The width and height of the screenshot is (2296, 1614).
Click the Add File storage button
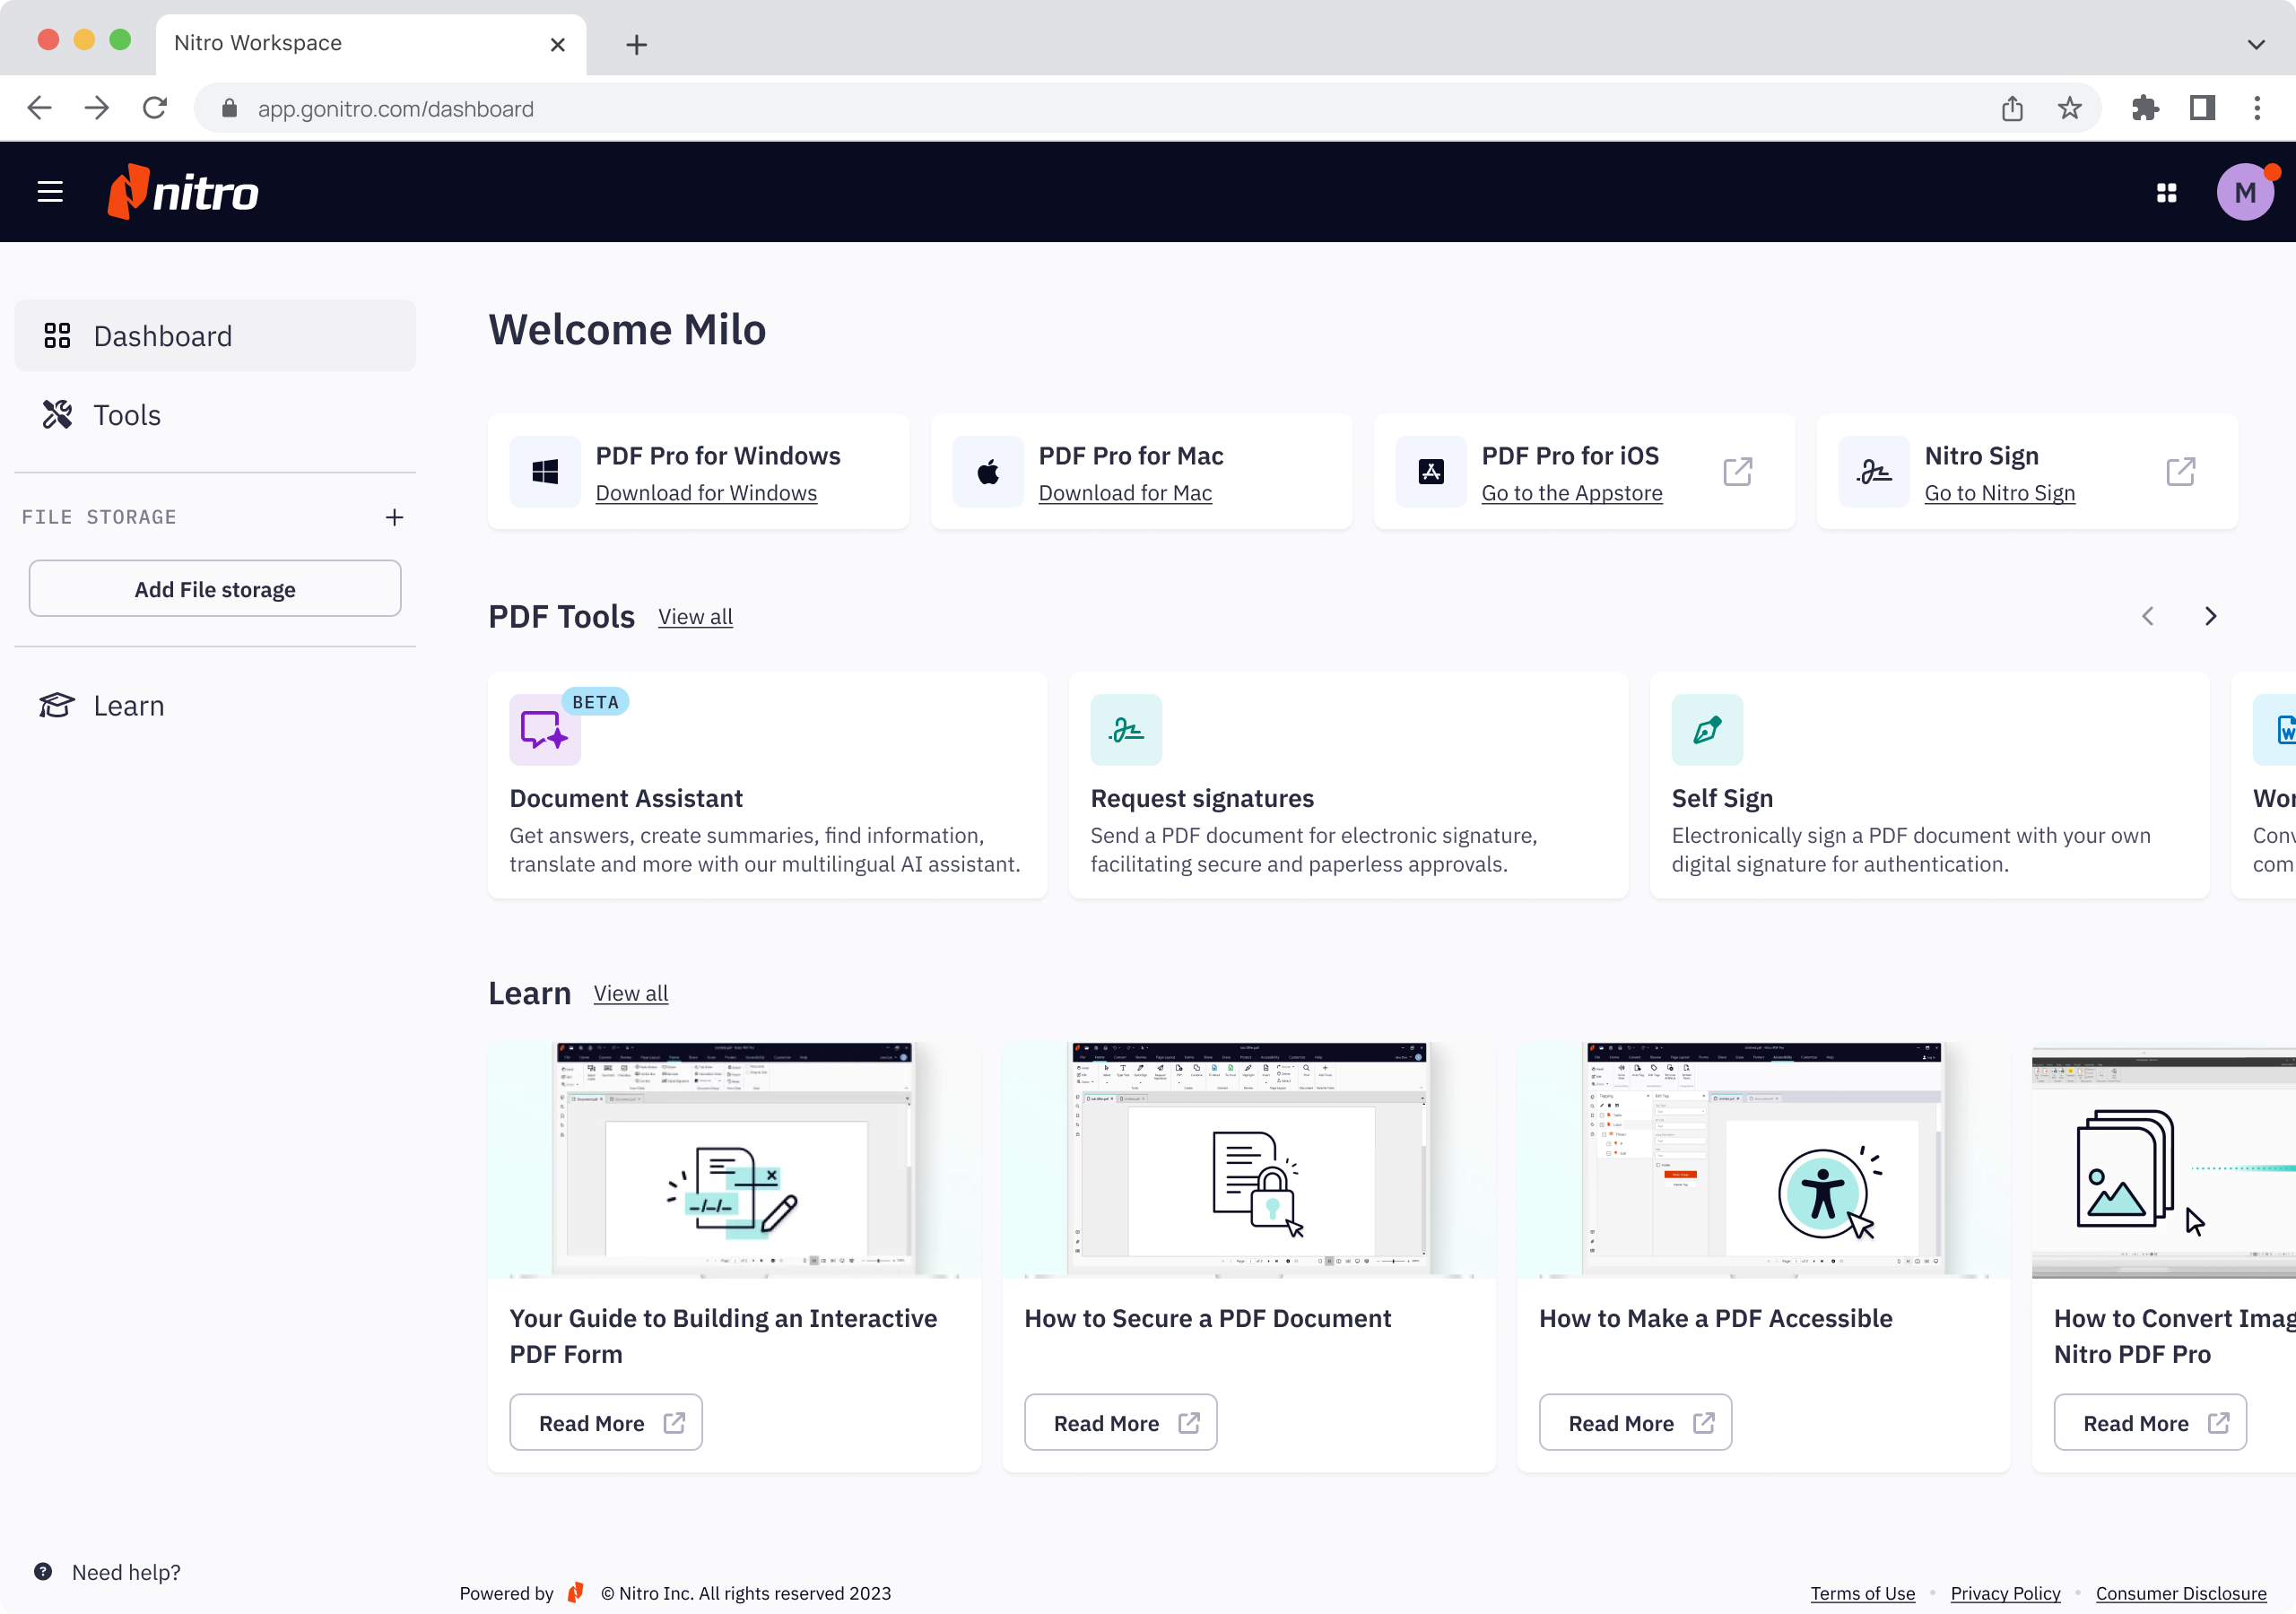pos(214,588)
